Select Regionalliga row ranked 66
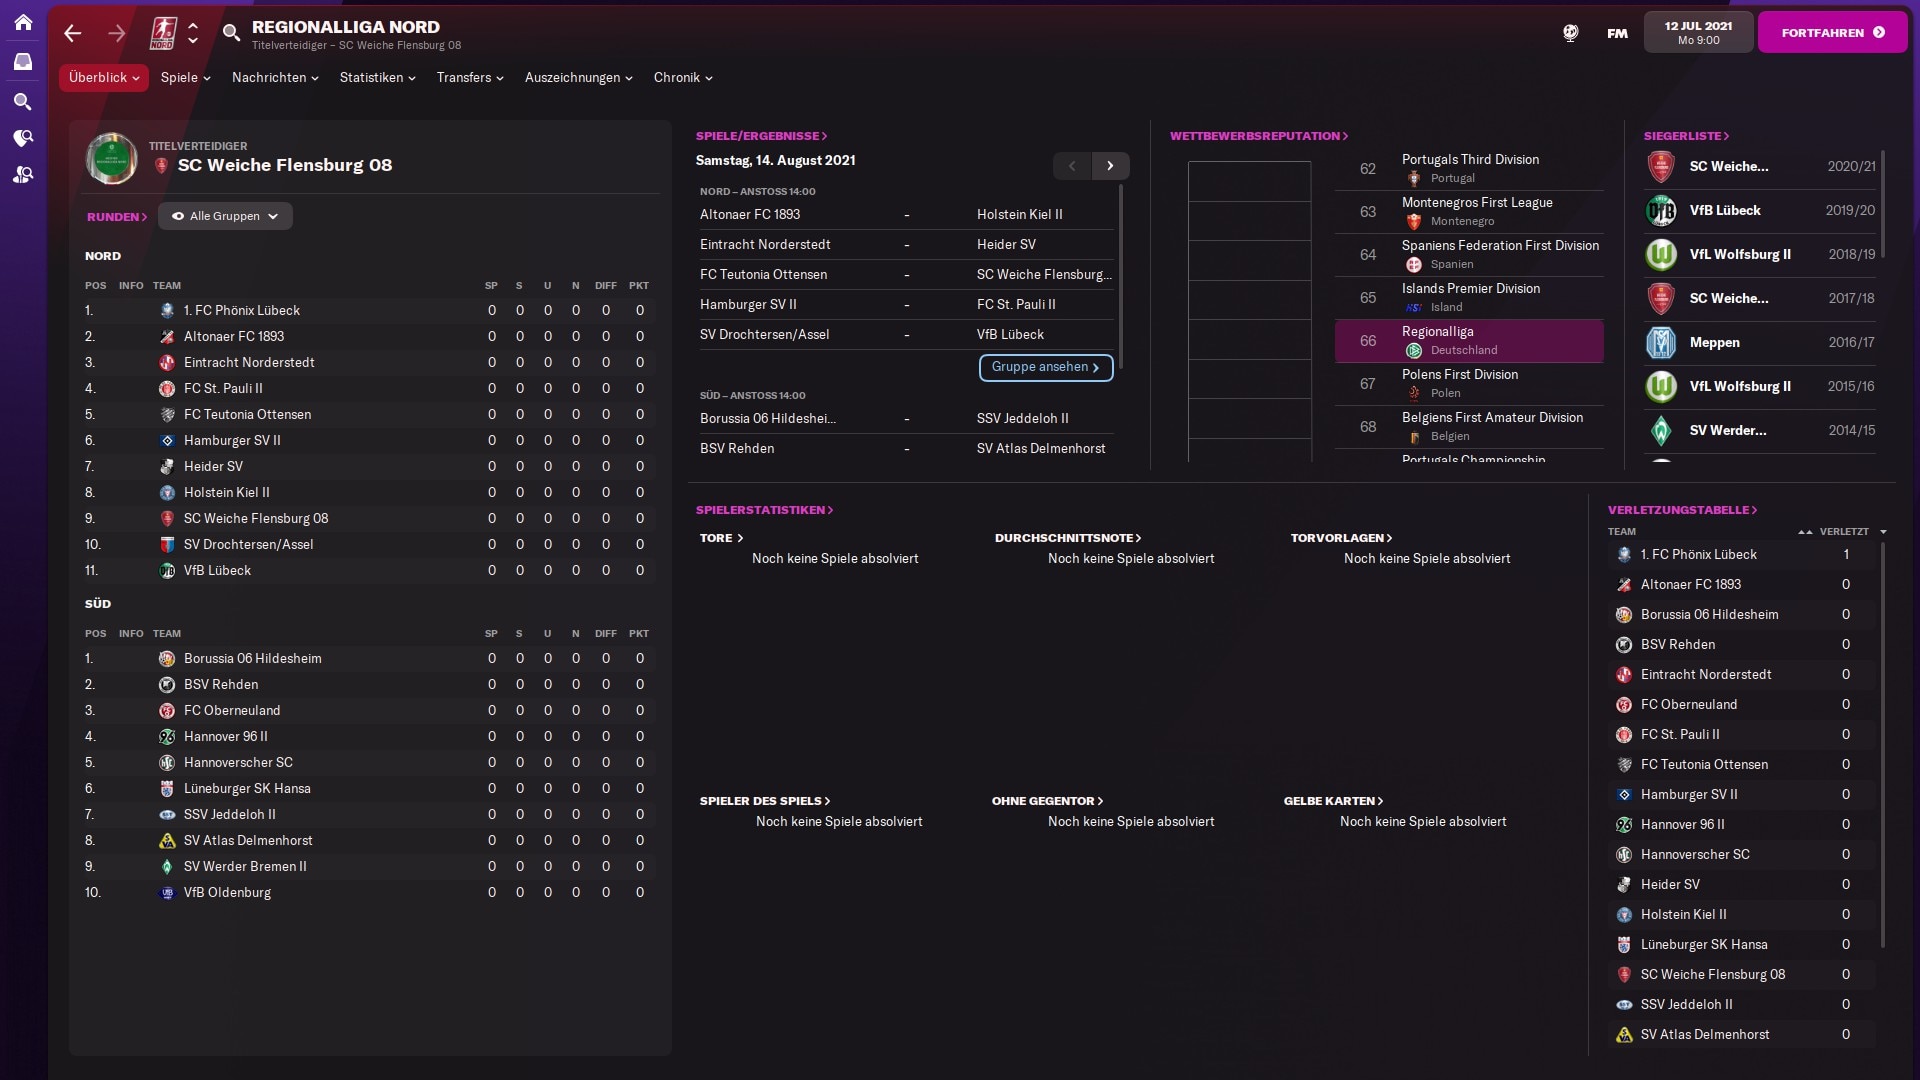This screenshot has height=1080, width=1920. click(1469, 341)
